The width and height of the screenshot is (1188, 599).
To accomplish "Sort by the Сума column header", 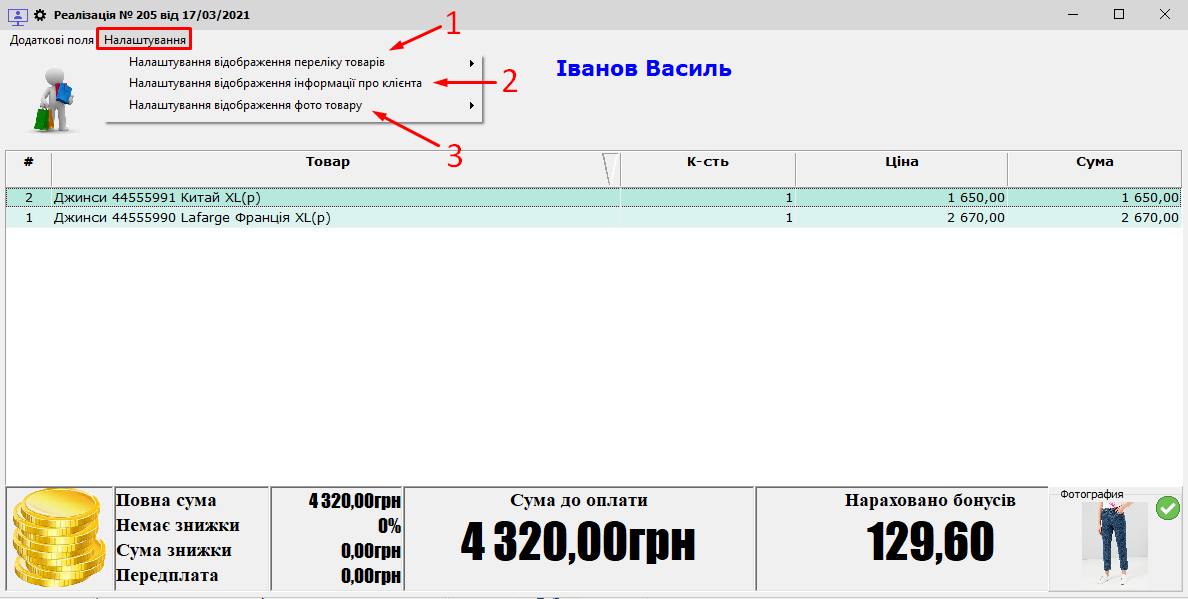I will pyautogui.click(x=1095, y=162).
